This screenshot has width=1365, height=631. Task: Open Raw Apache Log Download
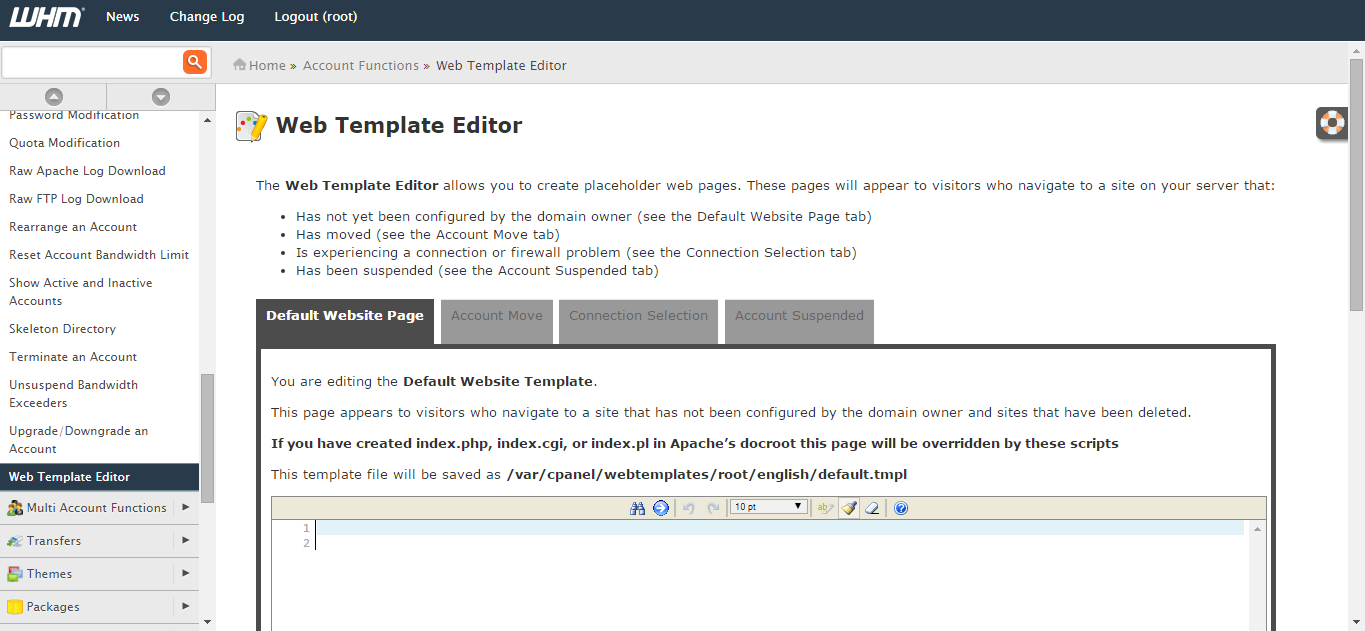87,171
